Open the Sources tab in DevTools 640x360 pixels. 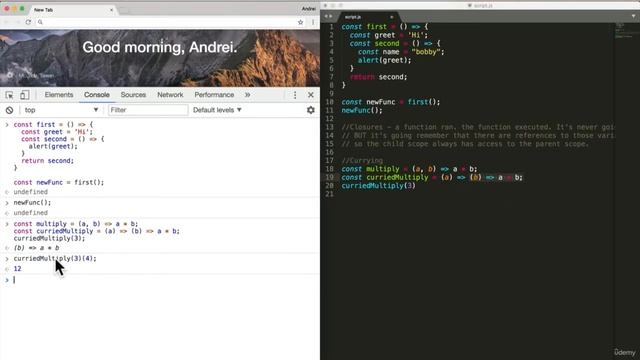point(133,95)
